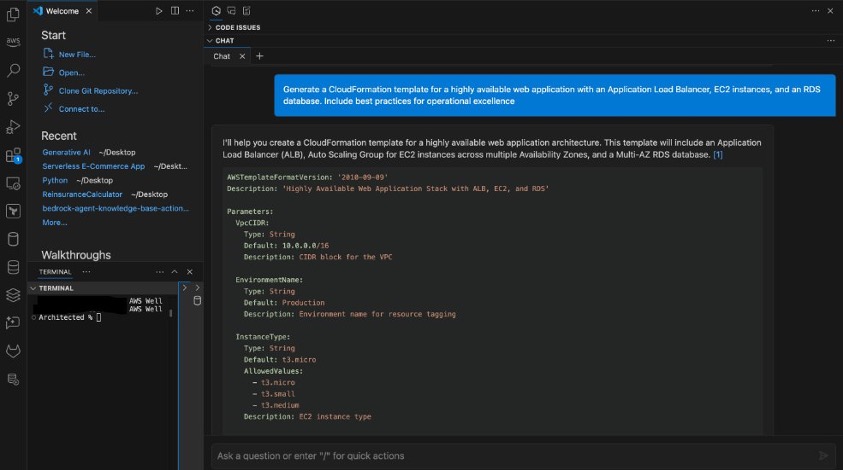
Task: Open recent item Generative AI
Action: pos(66,152)
